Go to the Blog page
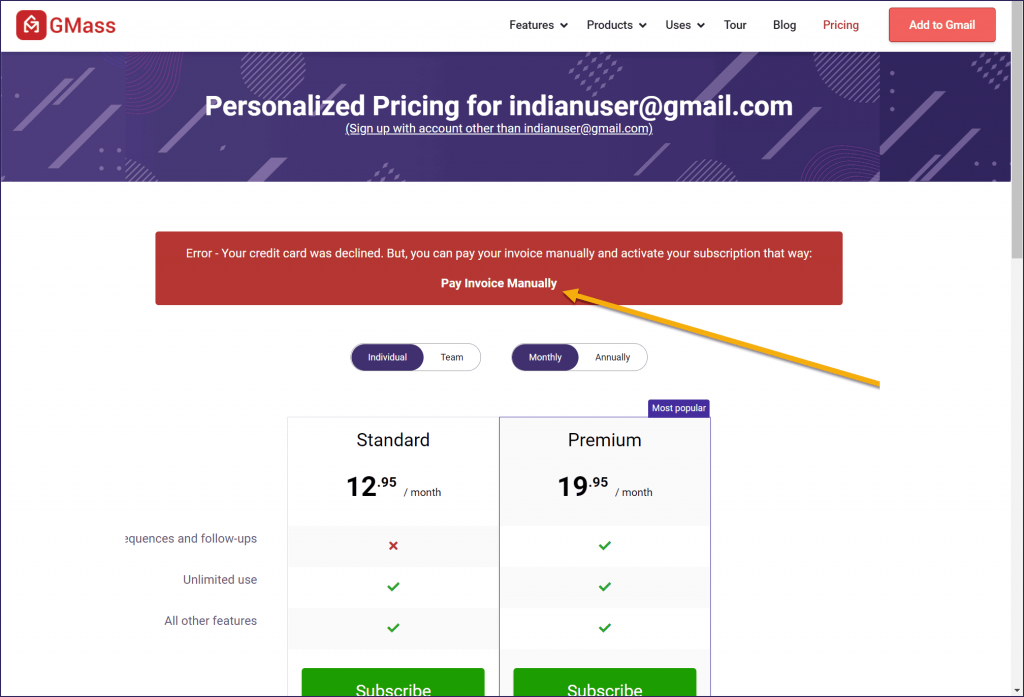Image resolution: width=1024 pixels, height=697 pixels. (x=784, y=25)
